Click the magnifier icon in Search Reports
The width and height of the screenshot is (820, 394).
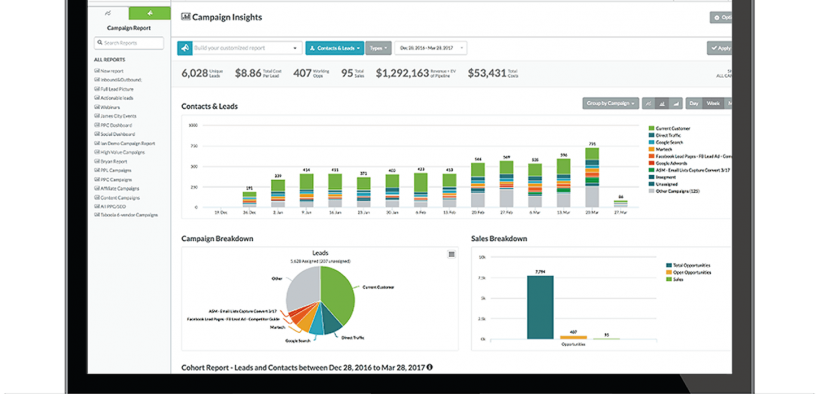pos(99,43)
